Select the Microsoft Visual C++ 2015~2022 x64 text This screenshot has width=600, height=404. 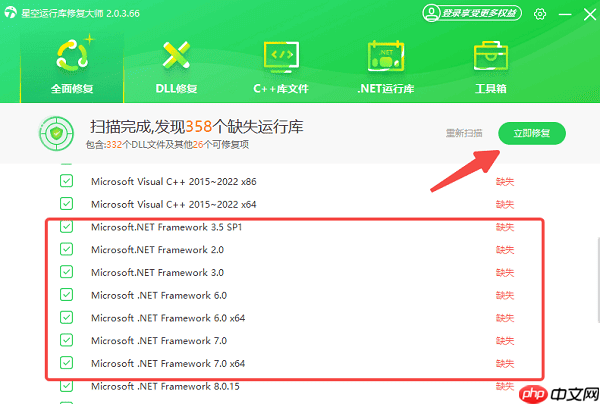[x=174, y=204]
